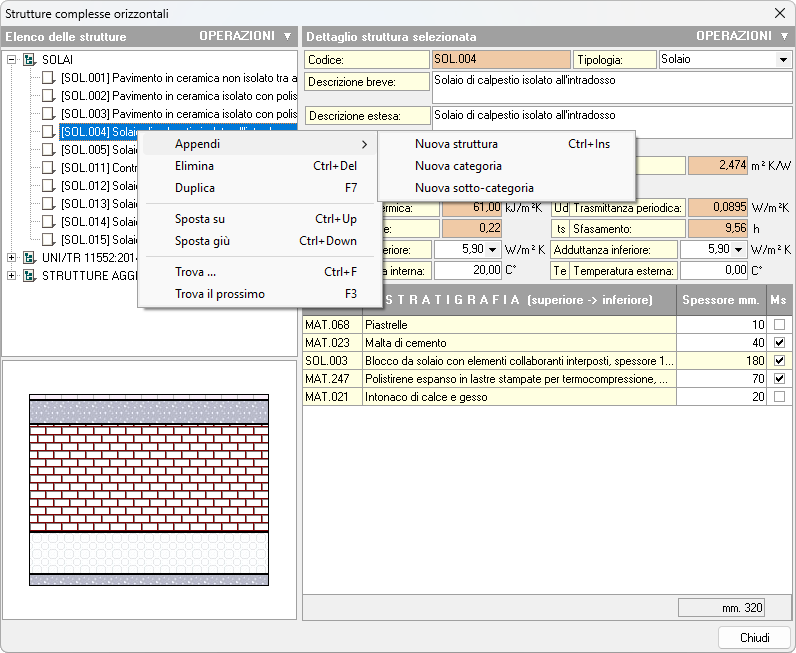This screenshot has height=653, width=796.
Task: Select Duplica in the context menu
Action: pos(195,188)
